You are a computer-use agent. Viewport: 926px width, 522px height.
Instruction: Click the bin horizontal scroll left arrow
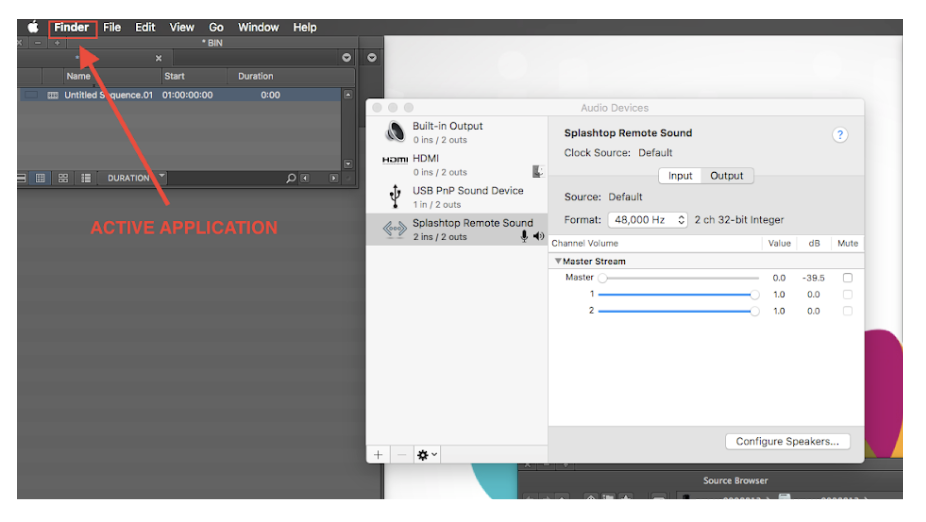click(305, 178)
